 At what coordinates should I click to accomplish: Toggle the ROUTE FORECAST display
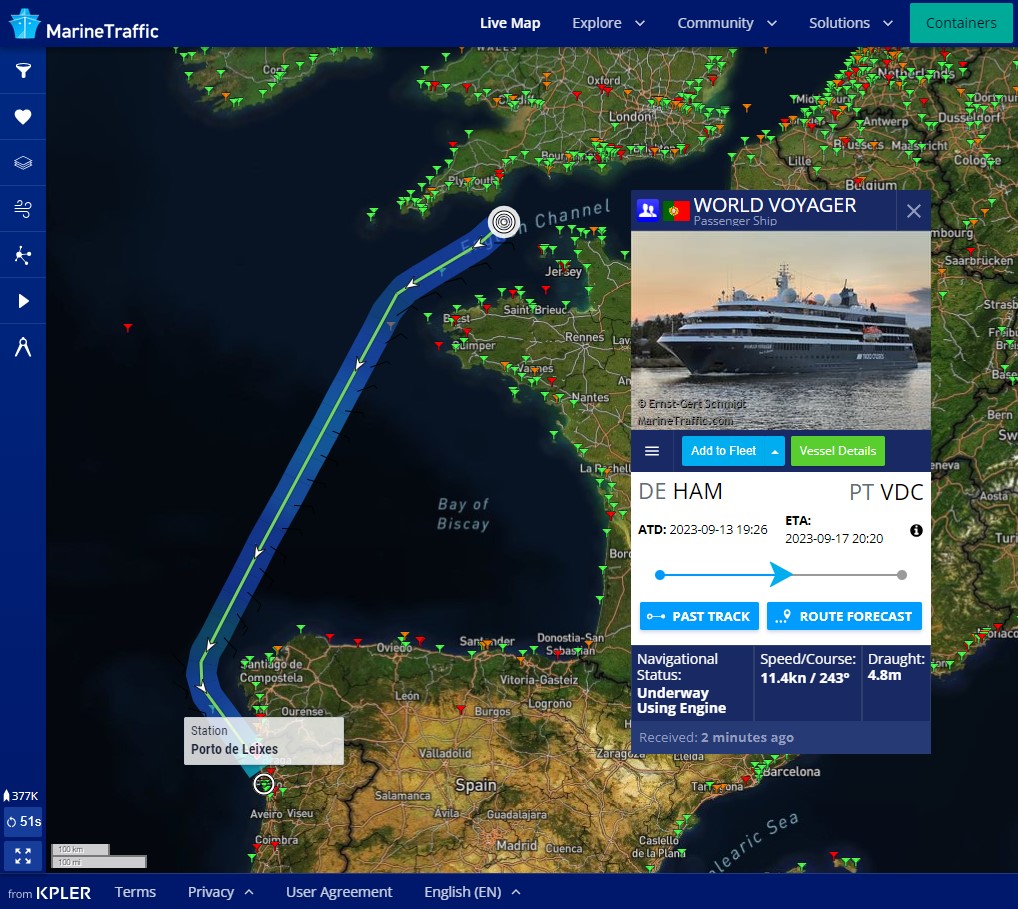tap(844, 616)
